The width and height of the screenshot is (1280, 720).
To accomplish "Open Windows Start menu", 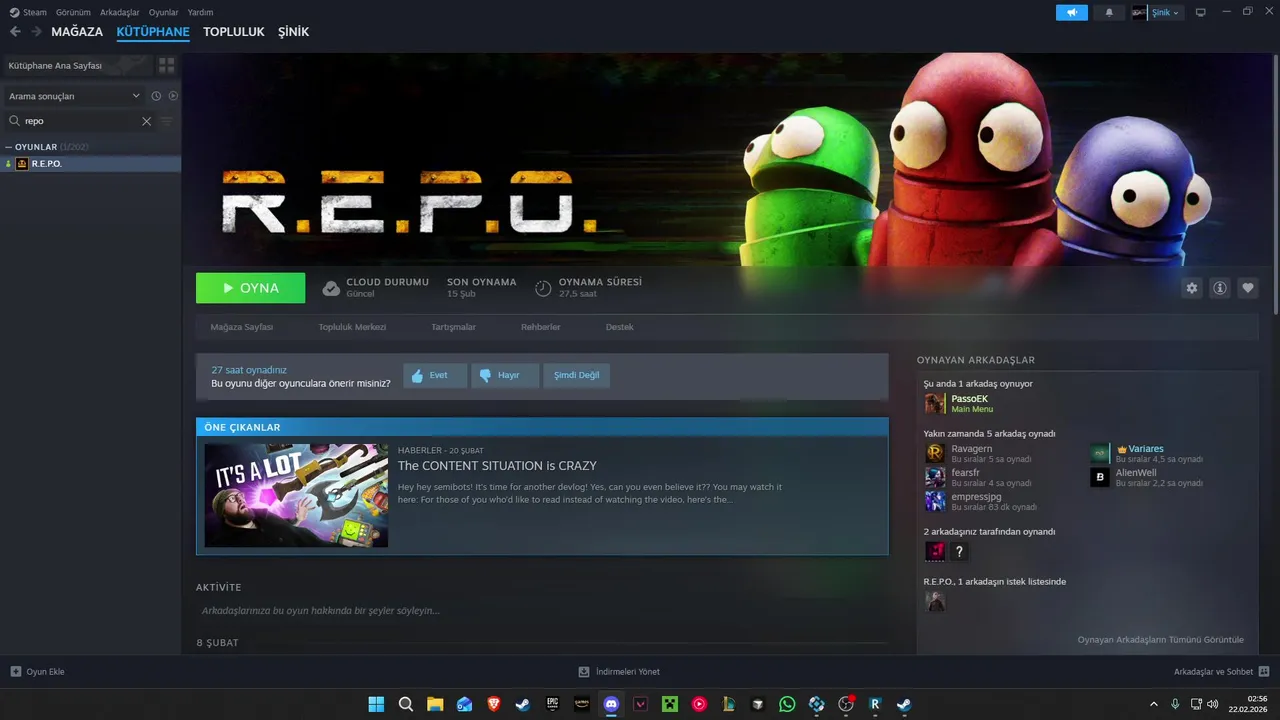I will coord(376,704).
